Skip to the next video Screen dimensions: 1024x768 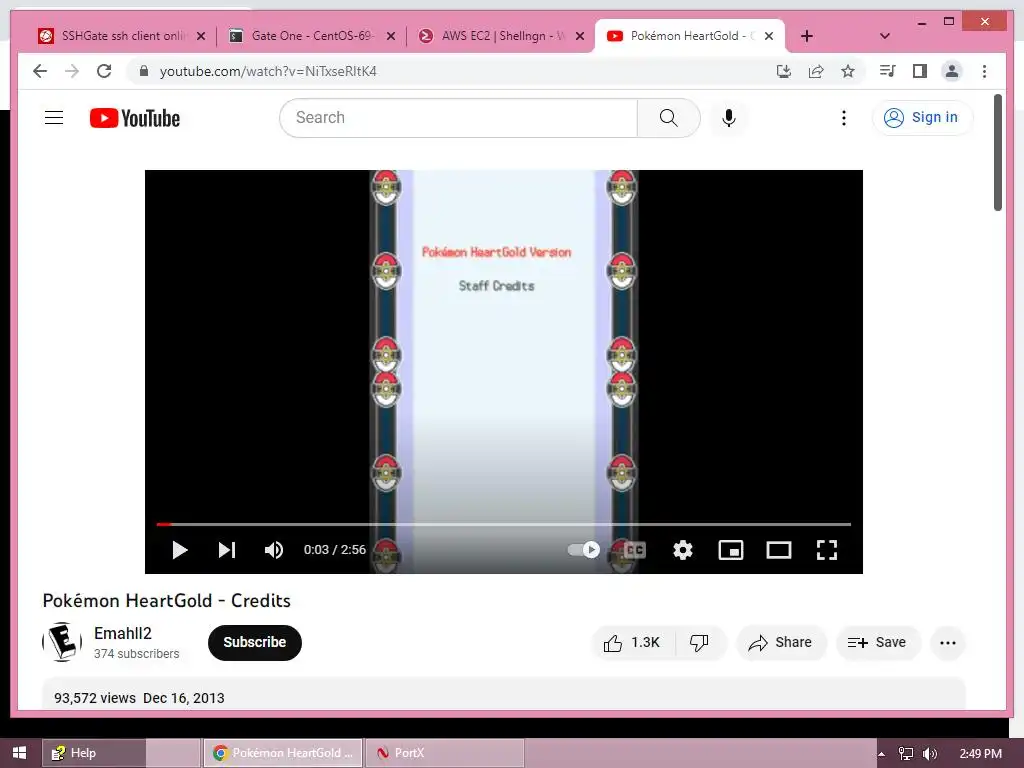(x=227, y=550)
